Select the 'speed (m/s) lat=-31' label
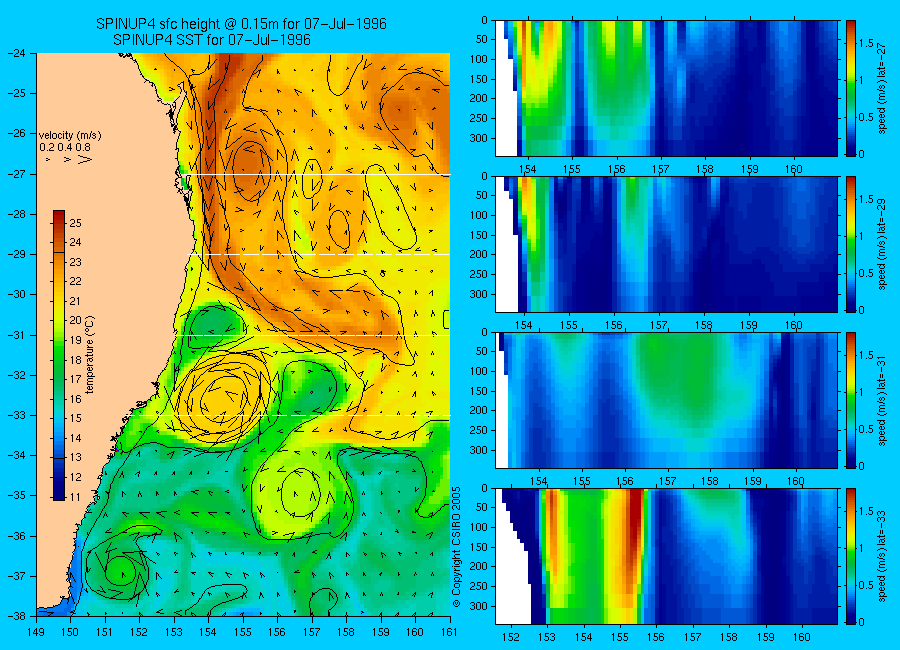This screenshot has width=900, height=650. 882,400
